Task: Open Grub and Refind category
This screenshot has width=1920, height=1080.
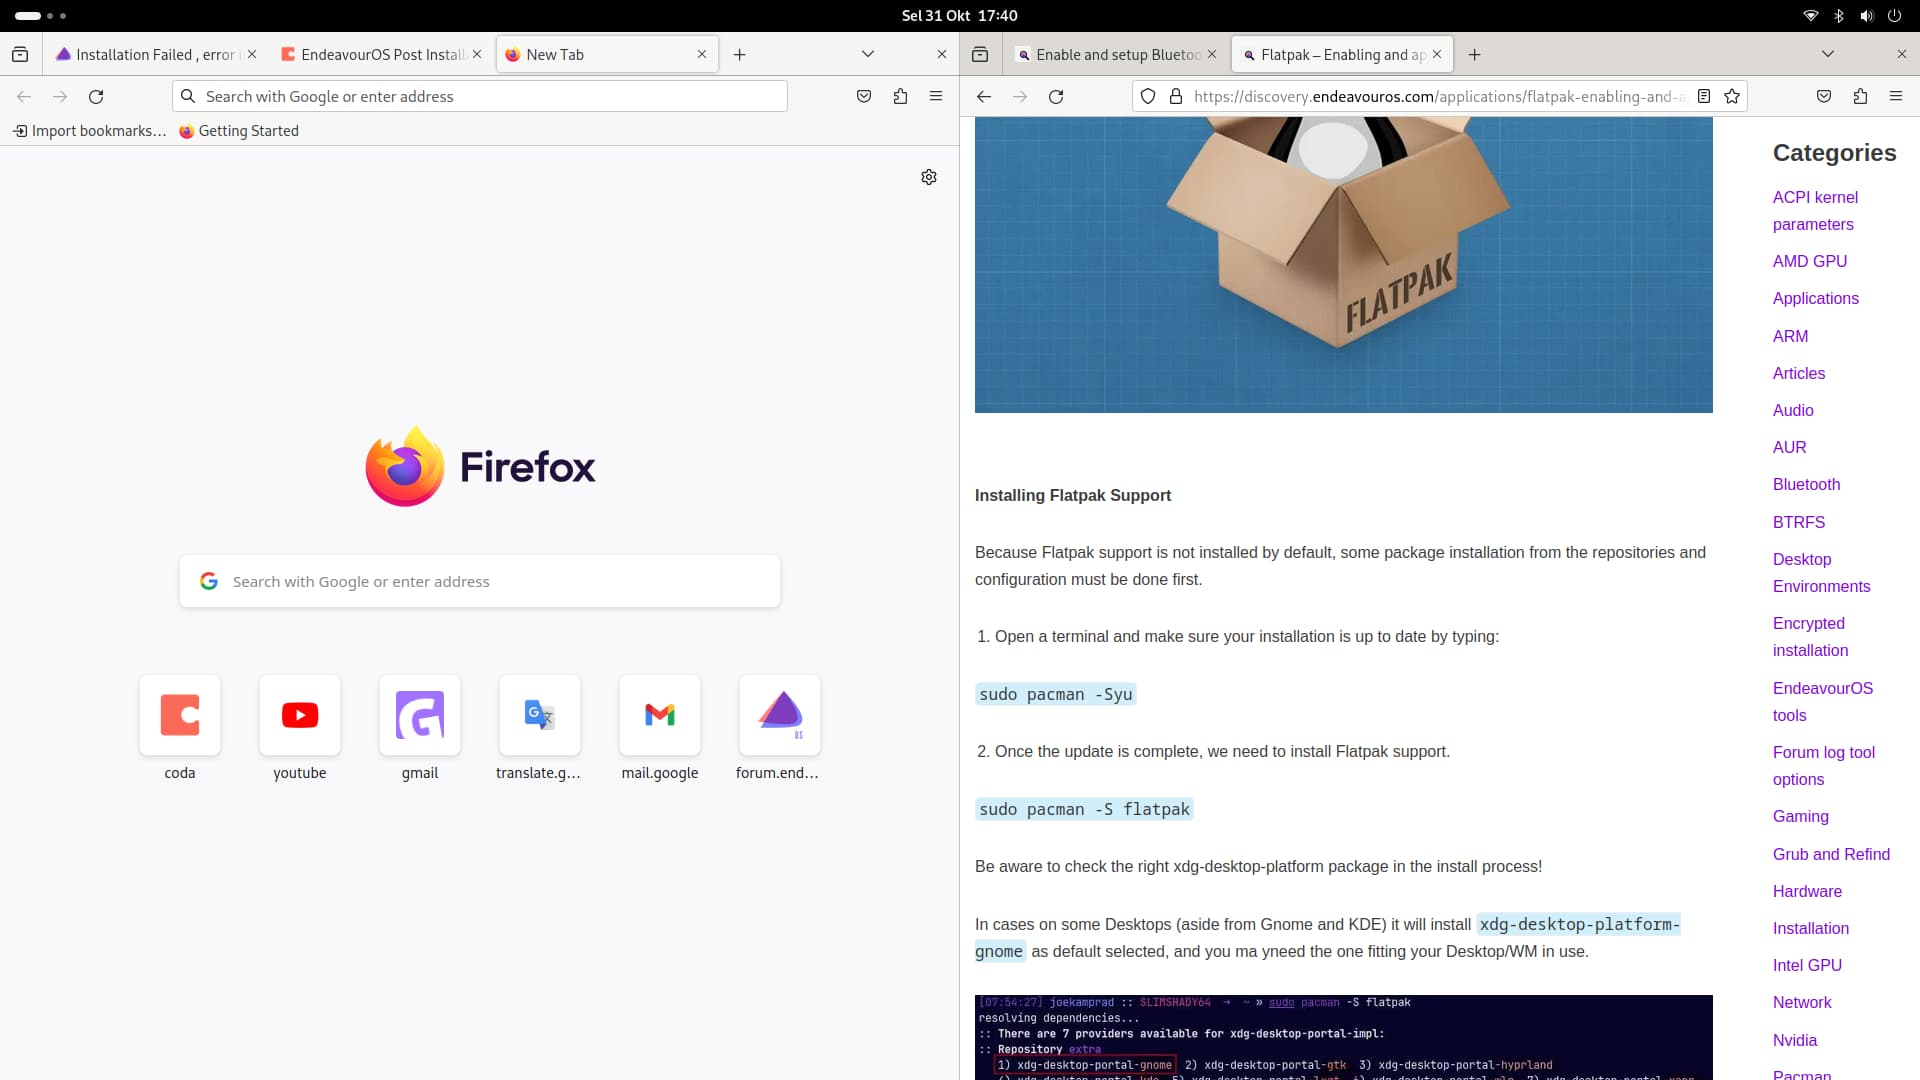Action: [x=1831, y=854]
